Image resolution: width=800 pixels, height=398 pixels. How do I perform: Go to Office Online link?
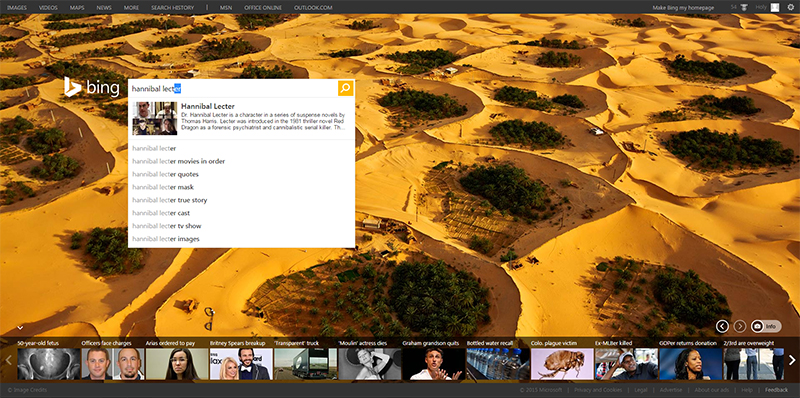tap(263, 8)
